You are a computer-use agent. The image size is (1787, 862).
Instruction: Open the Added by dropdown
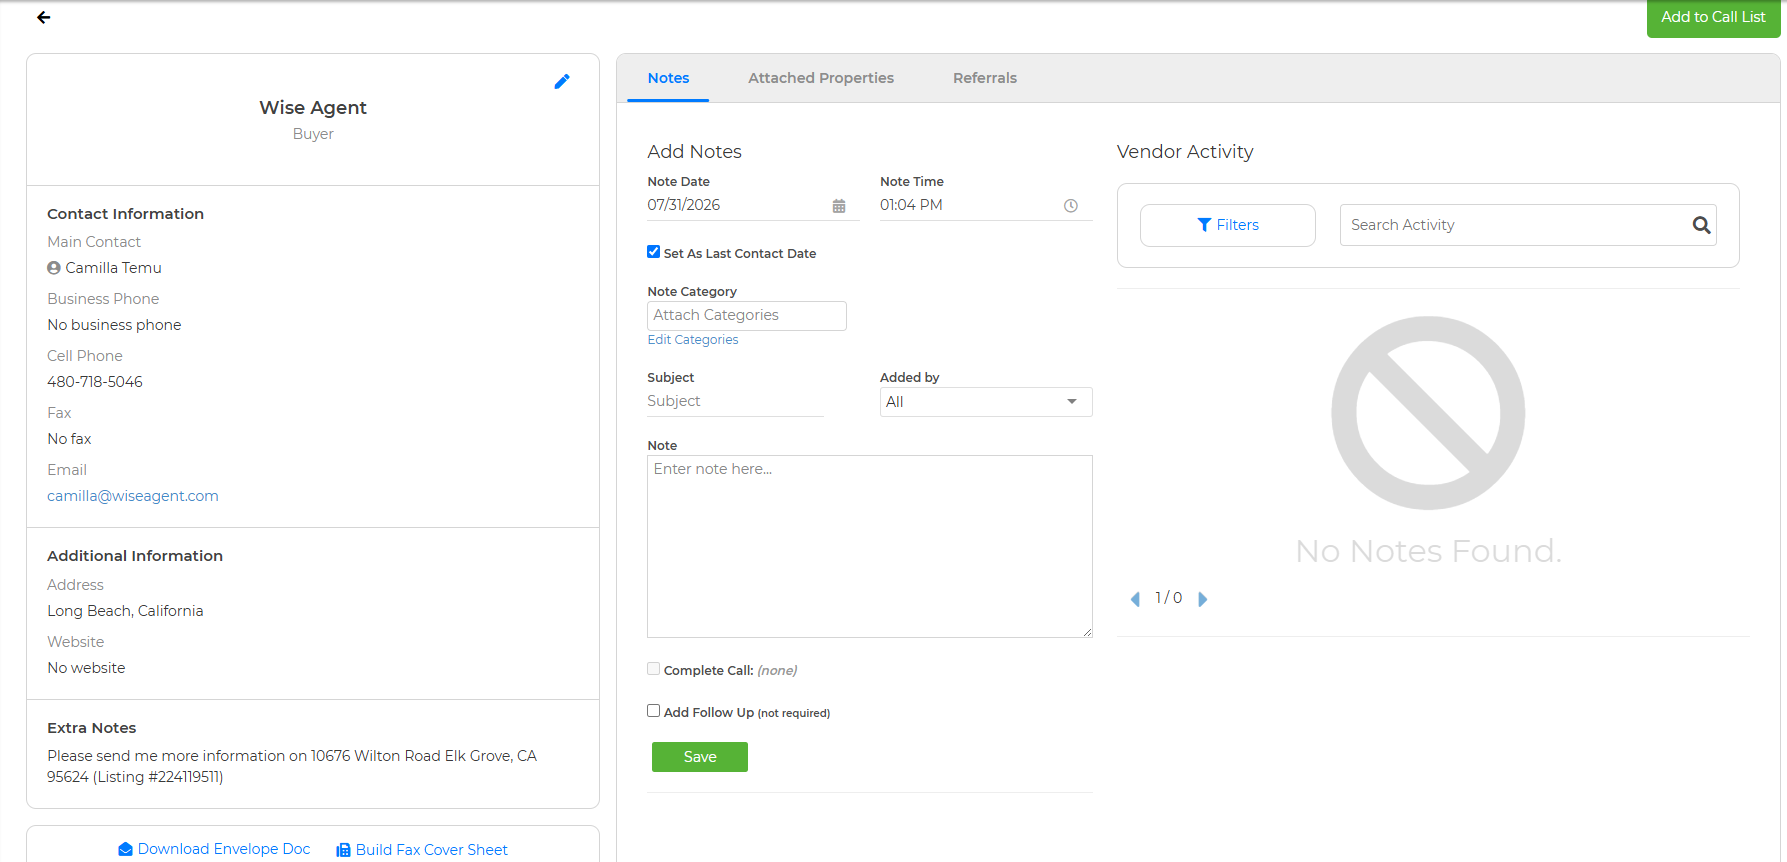(x=986, y=402)
